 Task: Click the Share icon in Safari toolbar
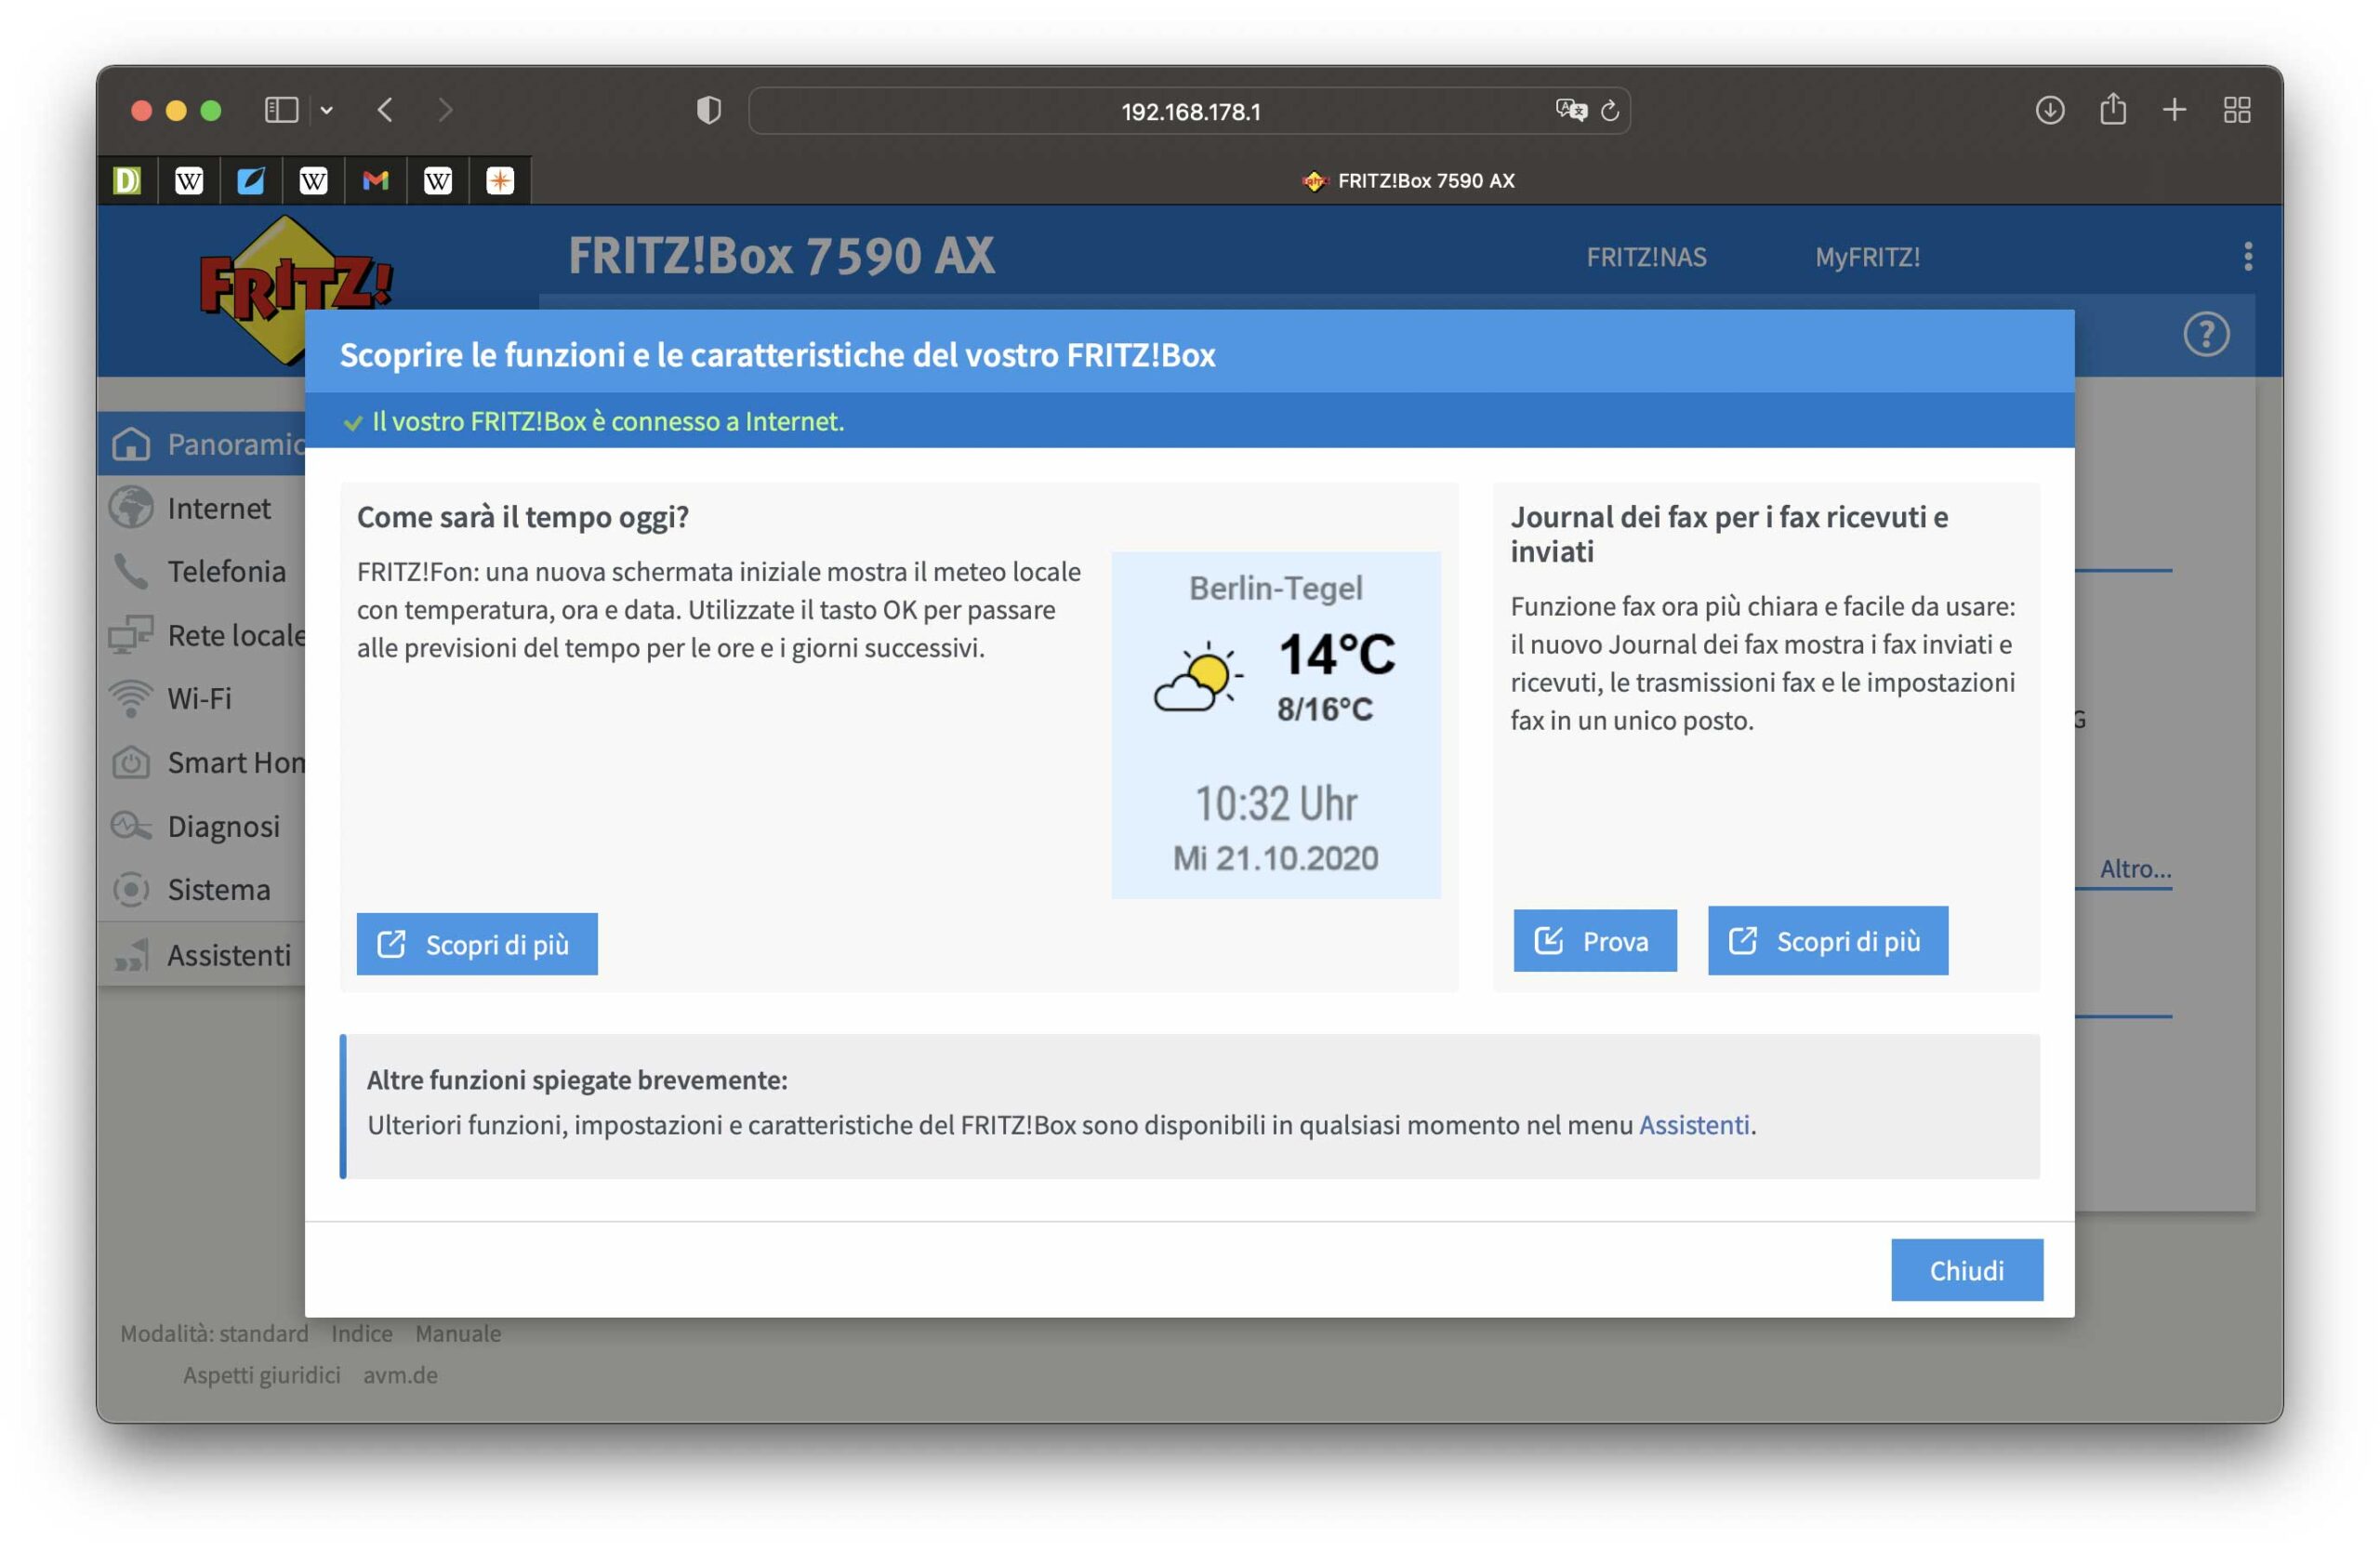click(2112, 109)
